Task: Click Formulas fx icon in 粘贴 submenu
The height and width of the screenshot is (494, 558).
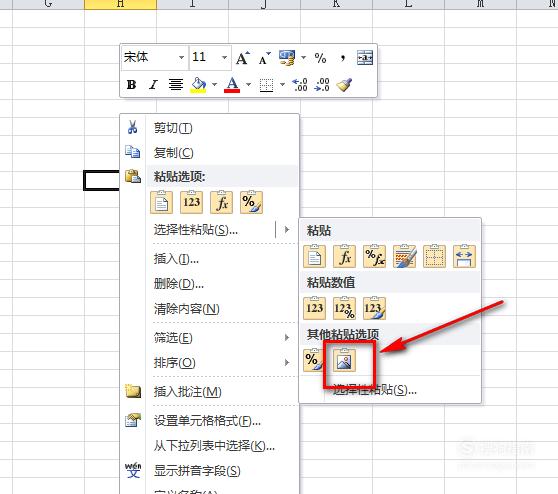Action: coord(344,256)
